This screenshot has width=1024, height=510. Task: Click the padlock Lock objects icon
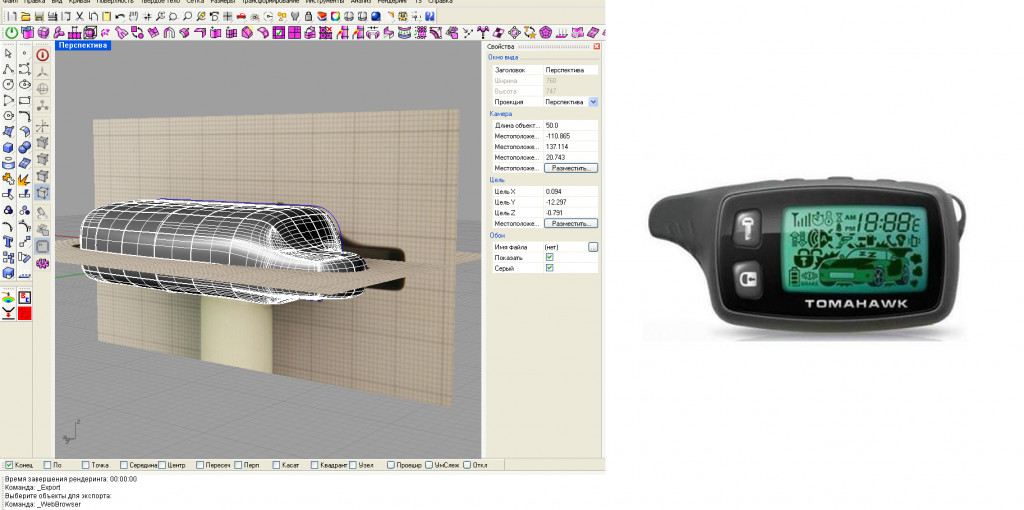coord(309,16)
